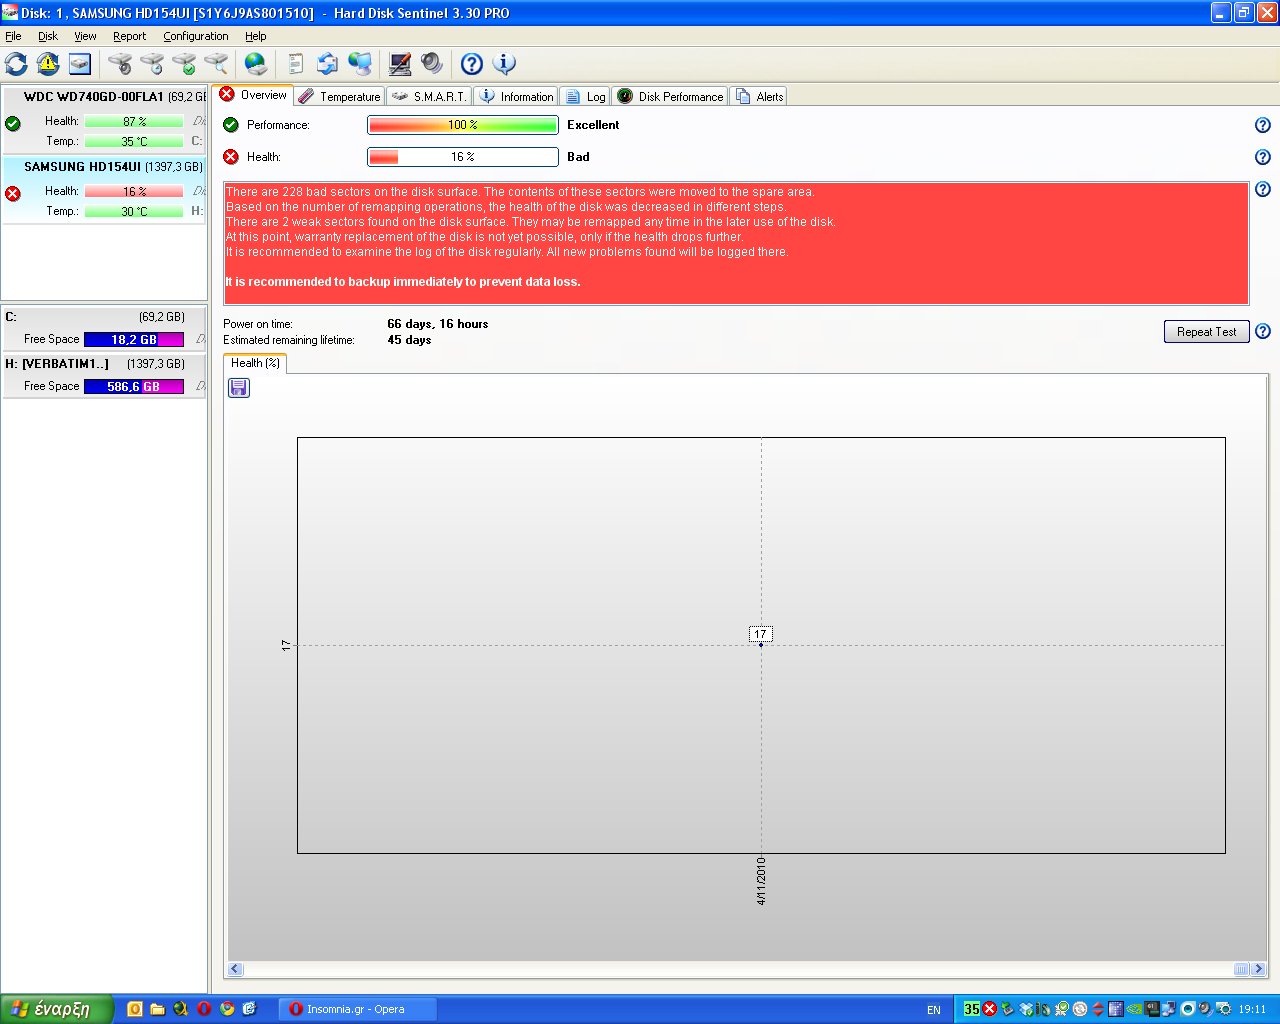Click the disk with gear toolbar icon
Image resolution: width=1280 pixels, height=1024 pixels.
[x=120, y=64]
